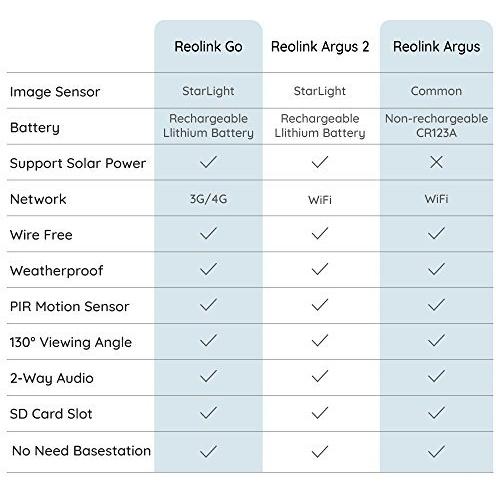Image resolution: width=496 pixels, height=496 pixels.
Task: Click Reolink Argus 2 130° Viewing Angle checkmark
Action: coord(320,341)
